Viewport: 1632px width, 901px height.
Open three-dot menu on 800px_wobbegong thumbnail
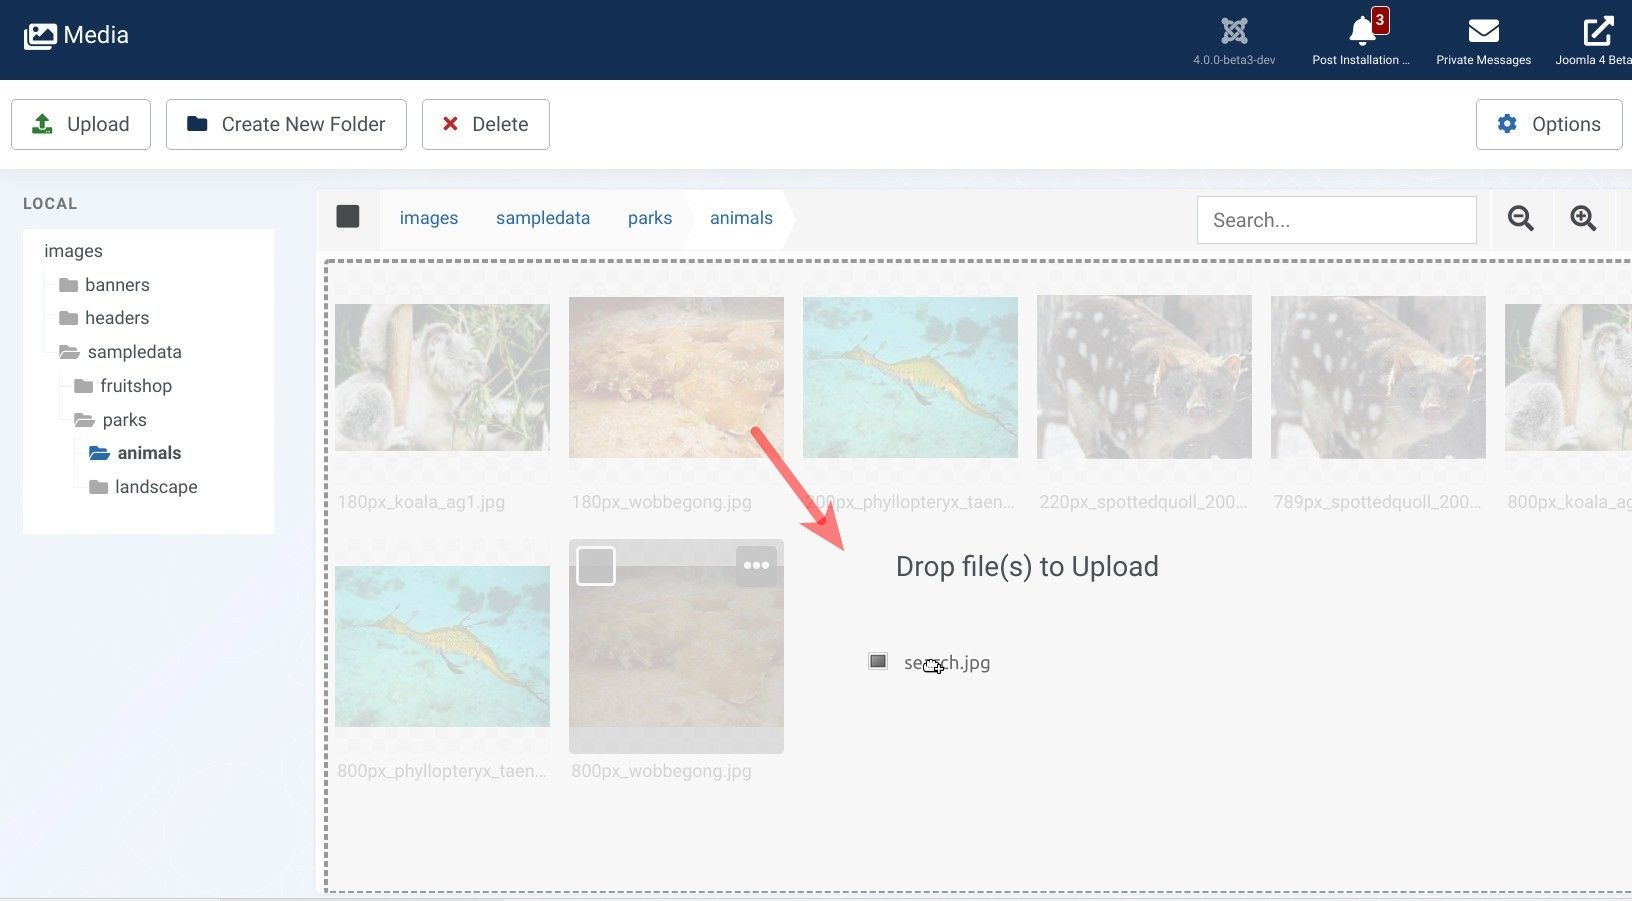(756, 566)
